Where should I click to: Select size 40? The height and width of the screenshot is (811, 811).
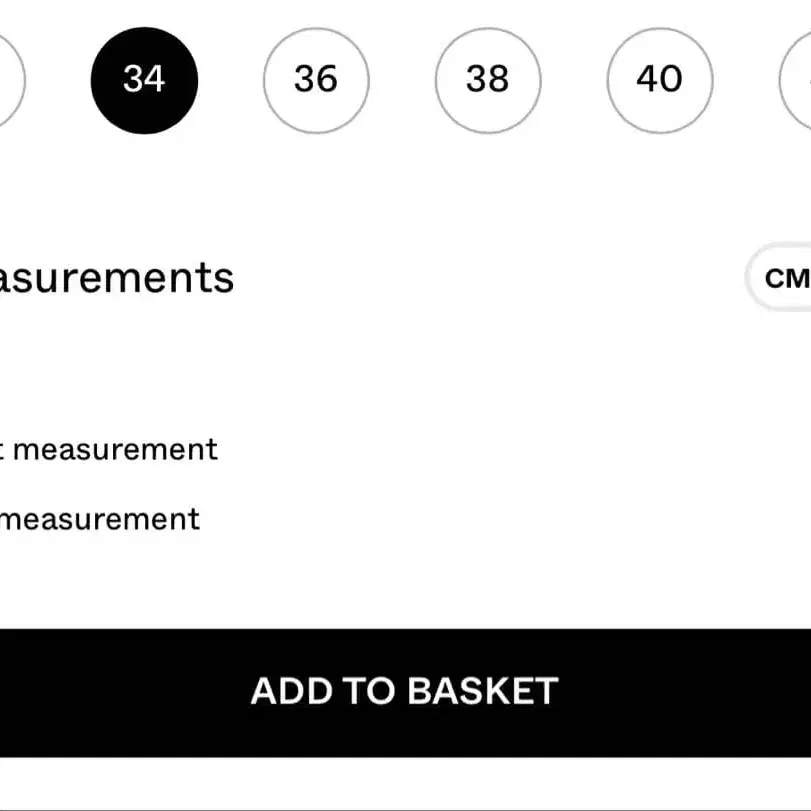pos(660,80)
